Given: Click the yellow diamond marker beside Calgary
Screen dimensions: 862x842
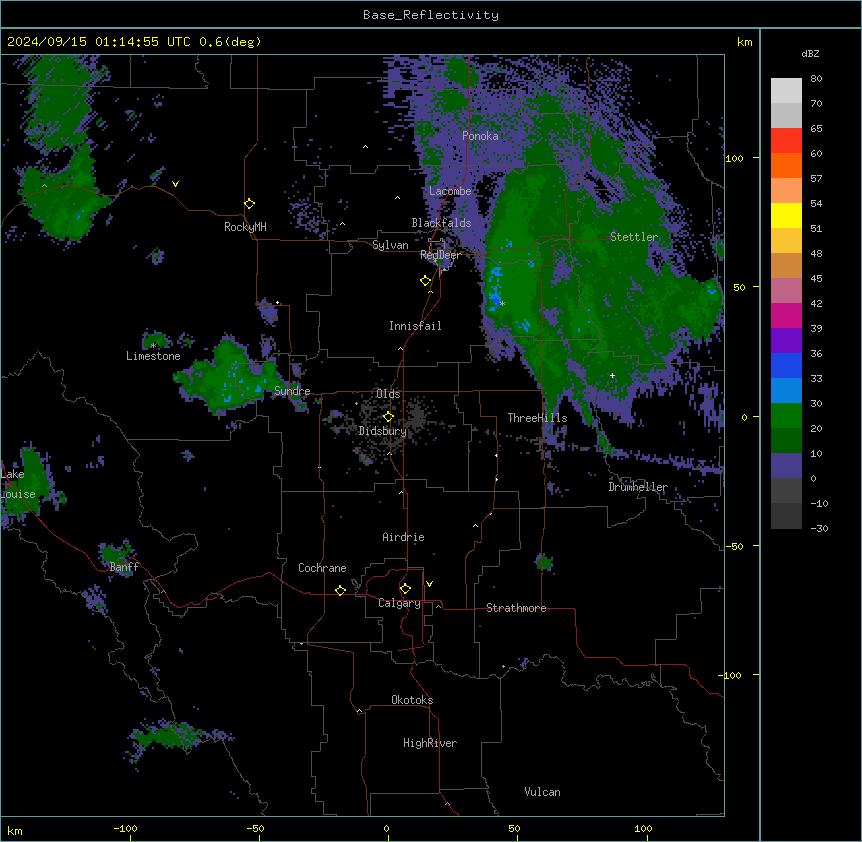Looking at the screenshot, I should 405,589.
